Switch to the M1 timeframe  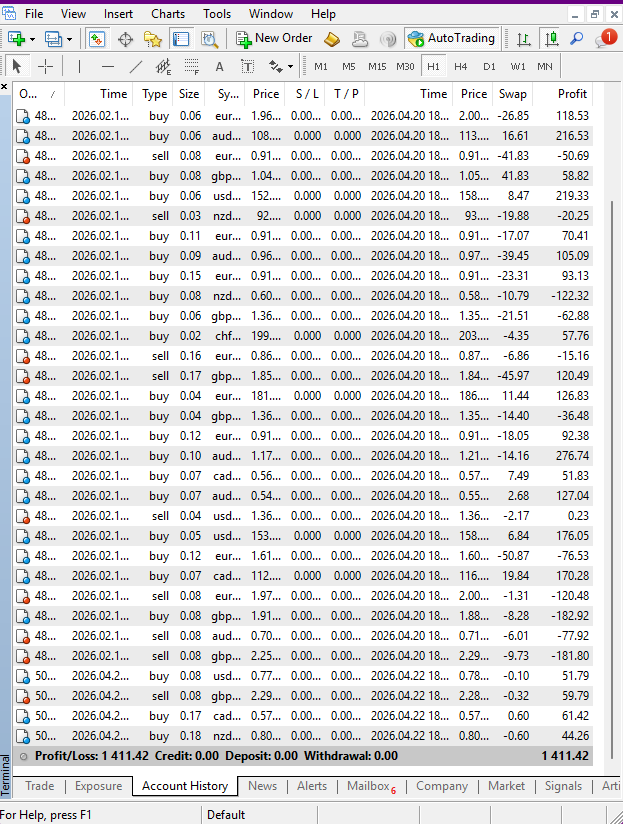click(320, 66)
